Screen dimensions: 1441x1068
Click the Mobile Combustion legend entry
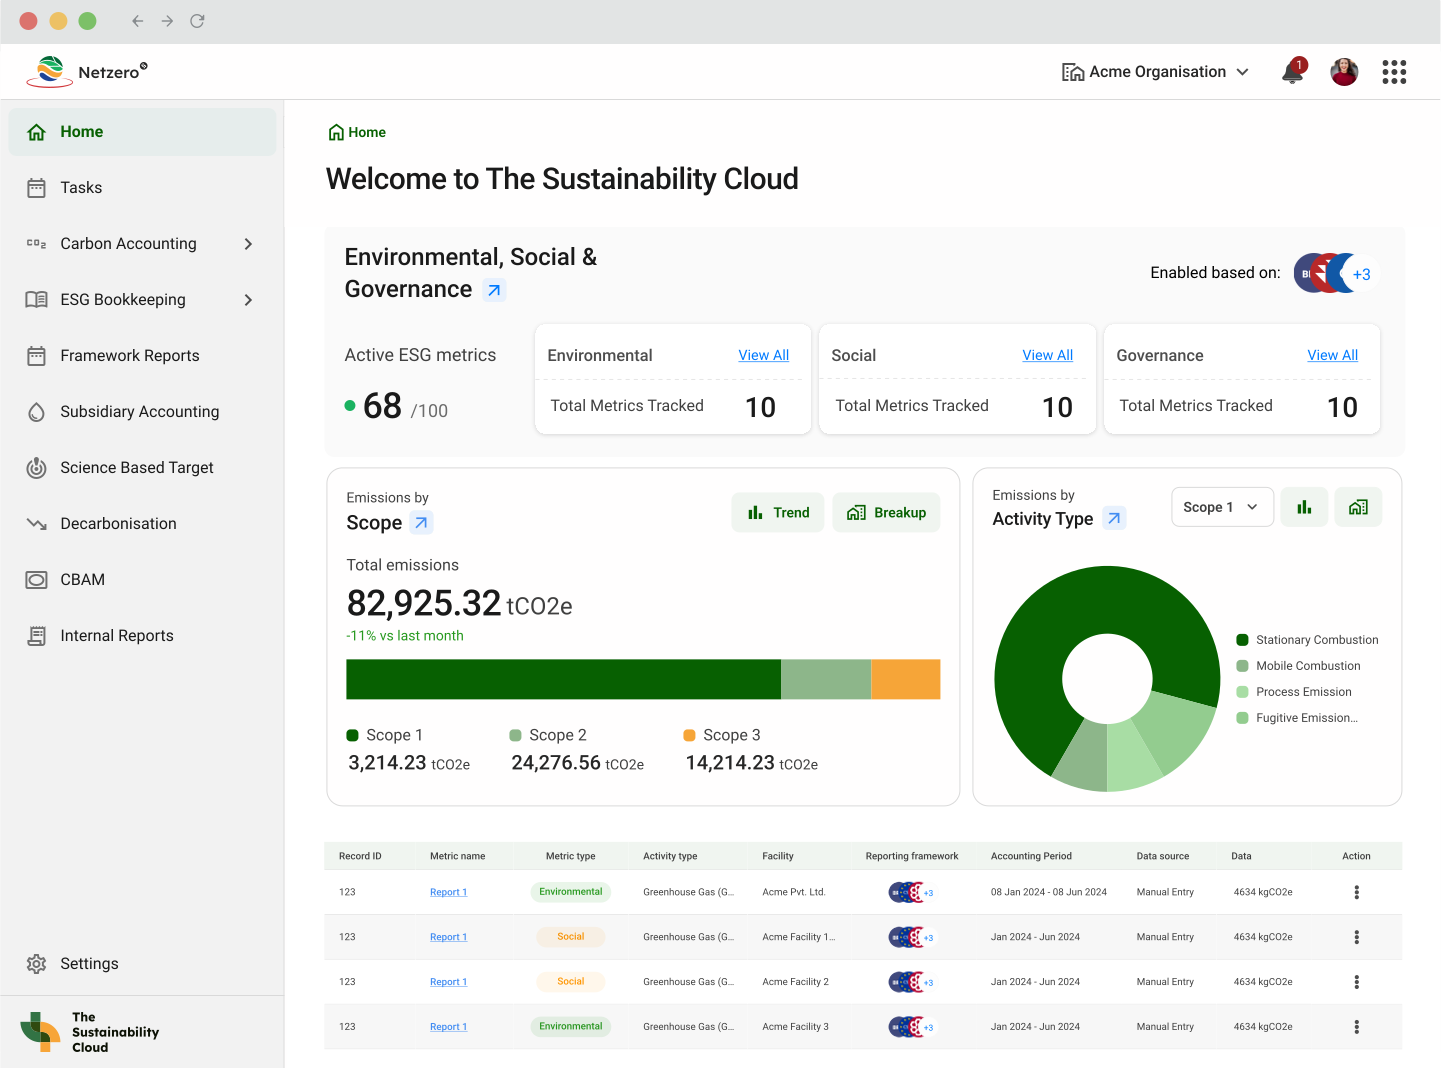[x=1298, y=666]
